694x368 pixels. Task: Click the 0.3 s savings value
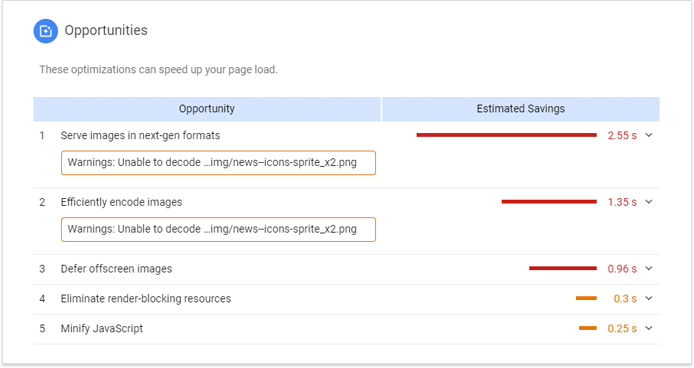pyautogui.click(x=625, y=299)
